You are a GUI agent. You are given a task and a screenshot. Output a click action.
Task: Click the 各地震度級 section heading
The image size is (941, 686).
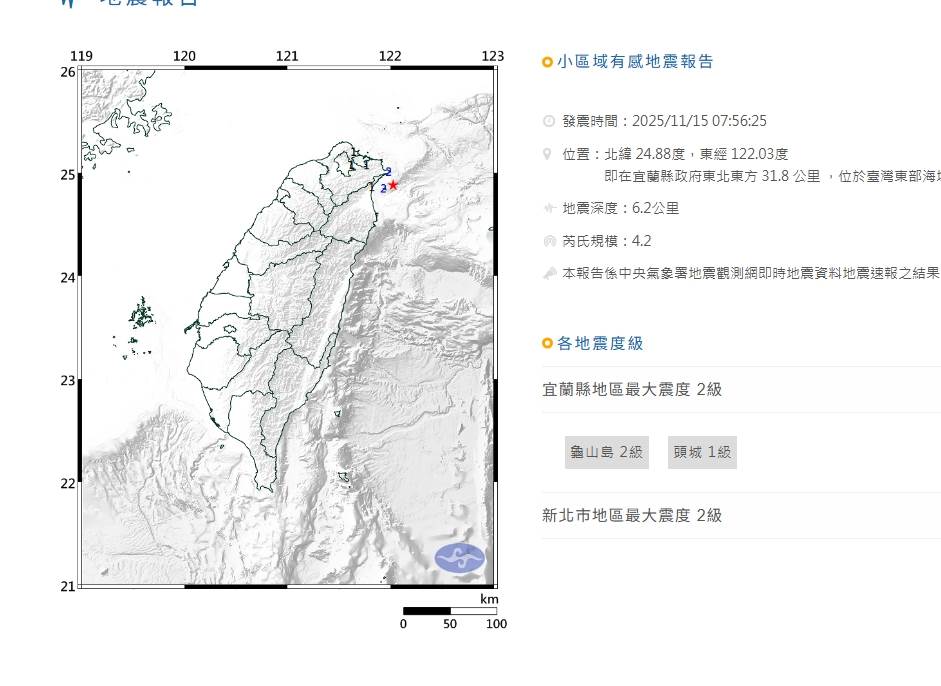600,344
